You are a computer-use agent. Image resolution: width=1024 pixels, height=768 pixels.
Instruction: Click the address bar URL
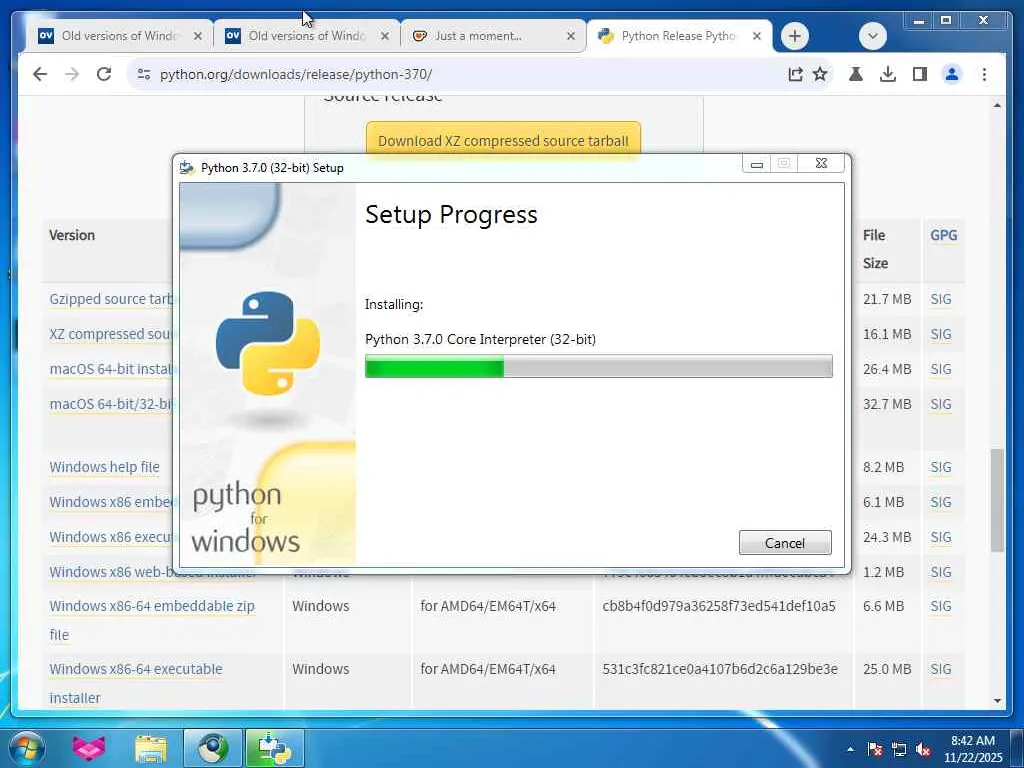point(296,74)
